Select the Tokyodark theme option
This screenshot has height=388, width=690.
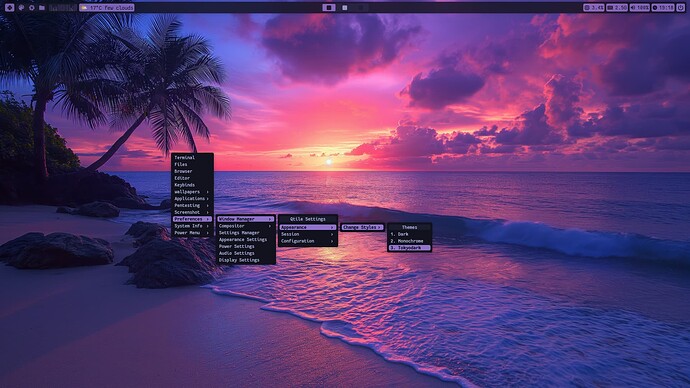click(409, 248)
